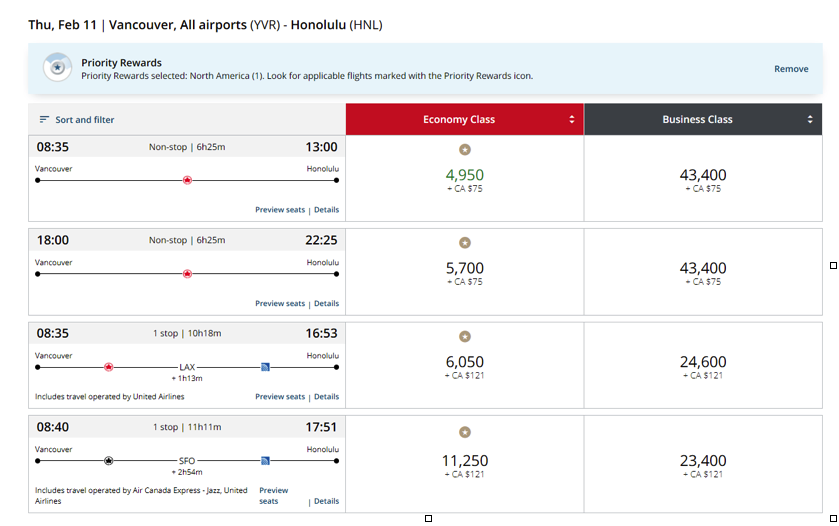Click Air Canada logo on 18:00 non-stop route
Screen dimensions: 839x526
pos(187,274)
